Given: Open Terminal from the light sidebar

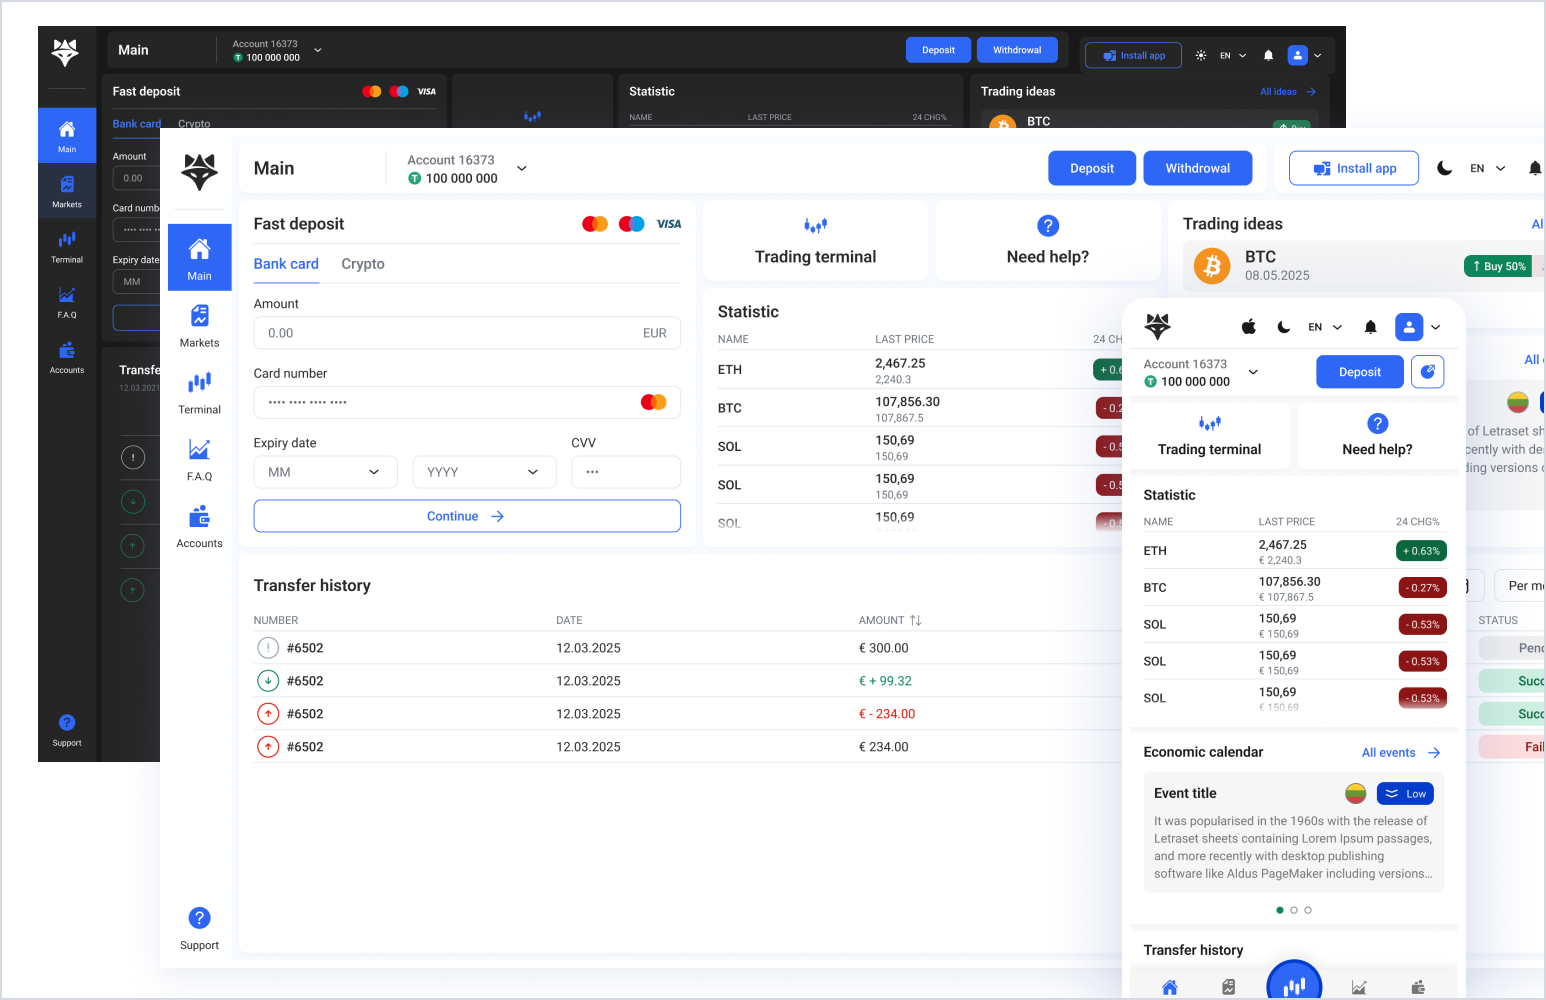Looking at the screenshot, I should click(199, 392).
